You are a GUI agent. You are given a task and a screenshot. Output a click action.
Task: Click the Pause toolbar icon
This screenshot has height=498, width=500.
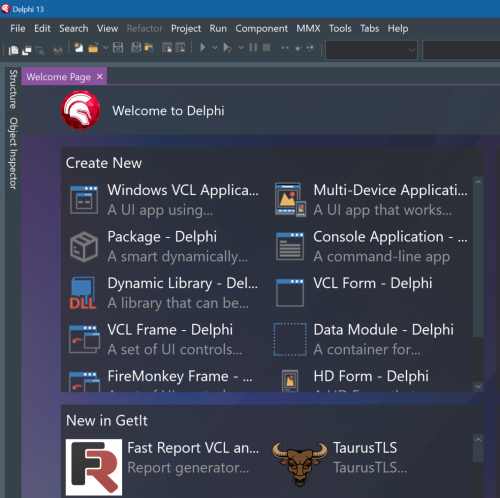click(x=253, y=47)
